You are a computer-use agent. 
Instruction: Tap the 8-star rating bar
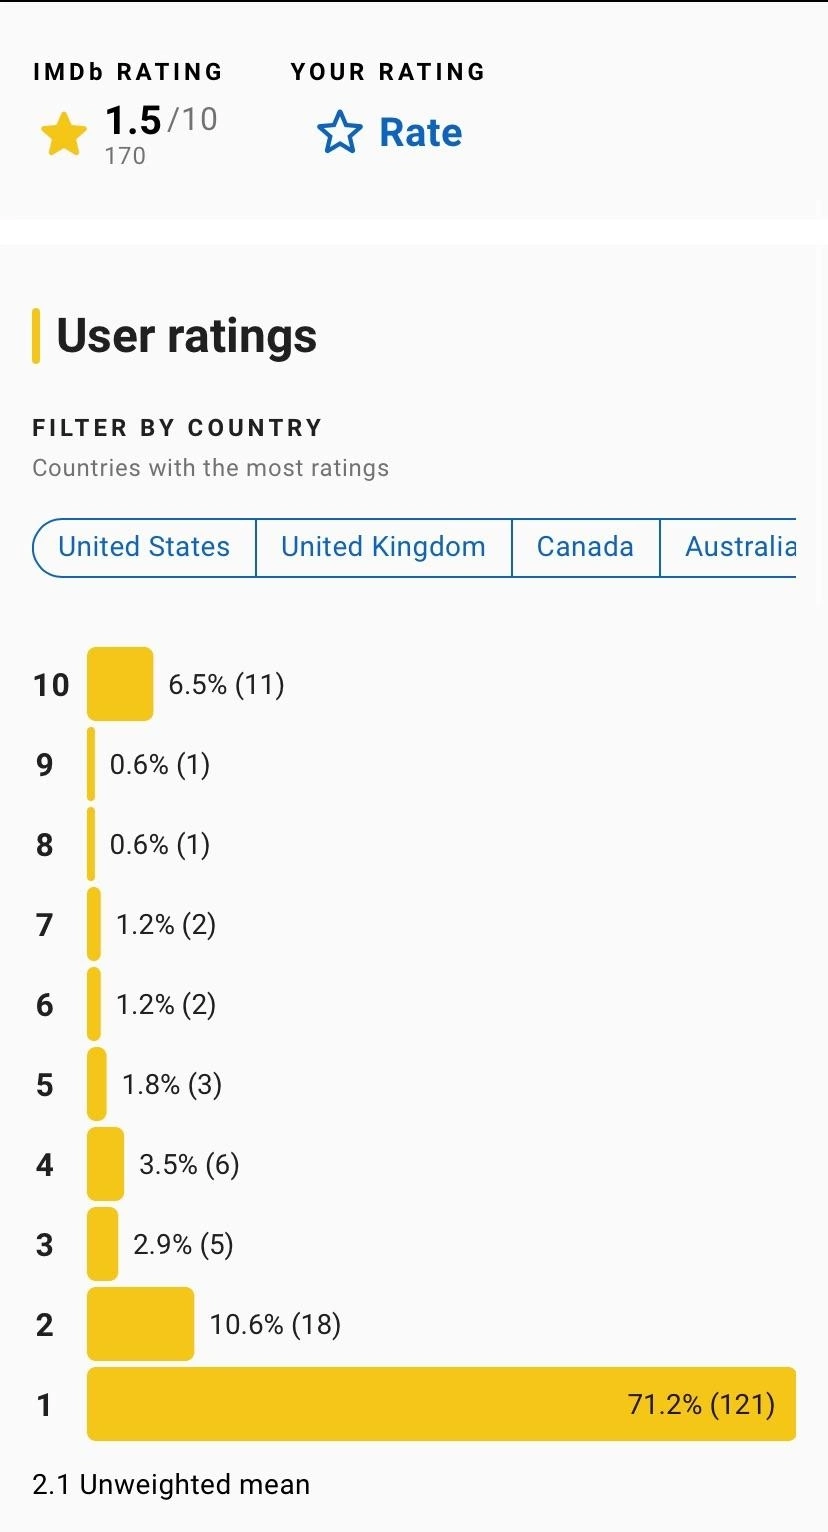91,844
